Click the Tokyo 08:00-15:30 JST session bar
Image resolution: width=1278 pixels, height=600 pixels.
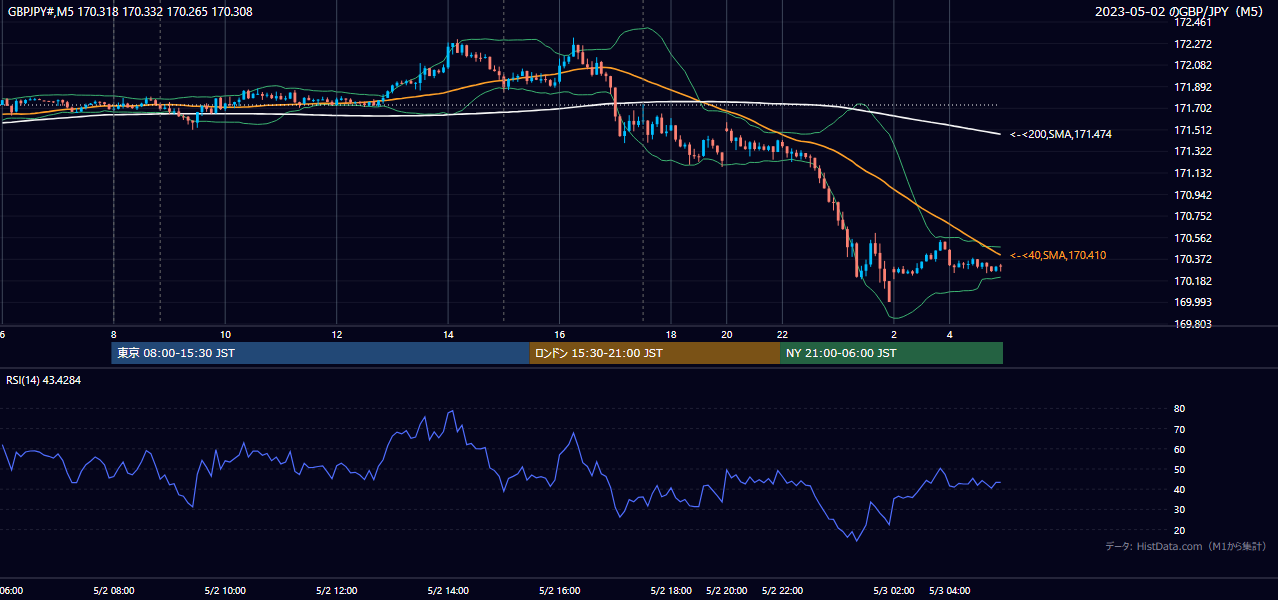[320, 353]
